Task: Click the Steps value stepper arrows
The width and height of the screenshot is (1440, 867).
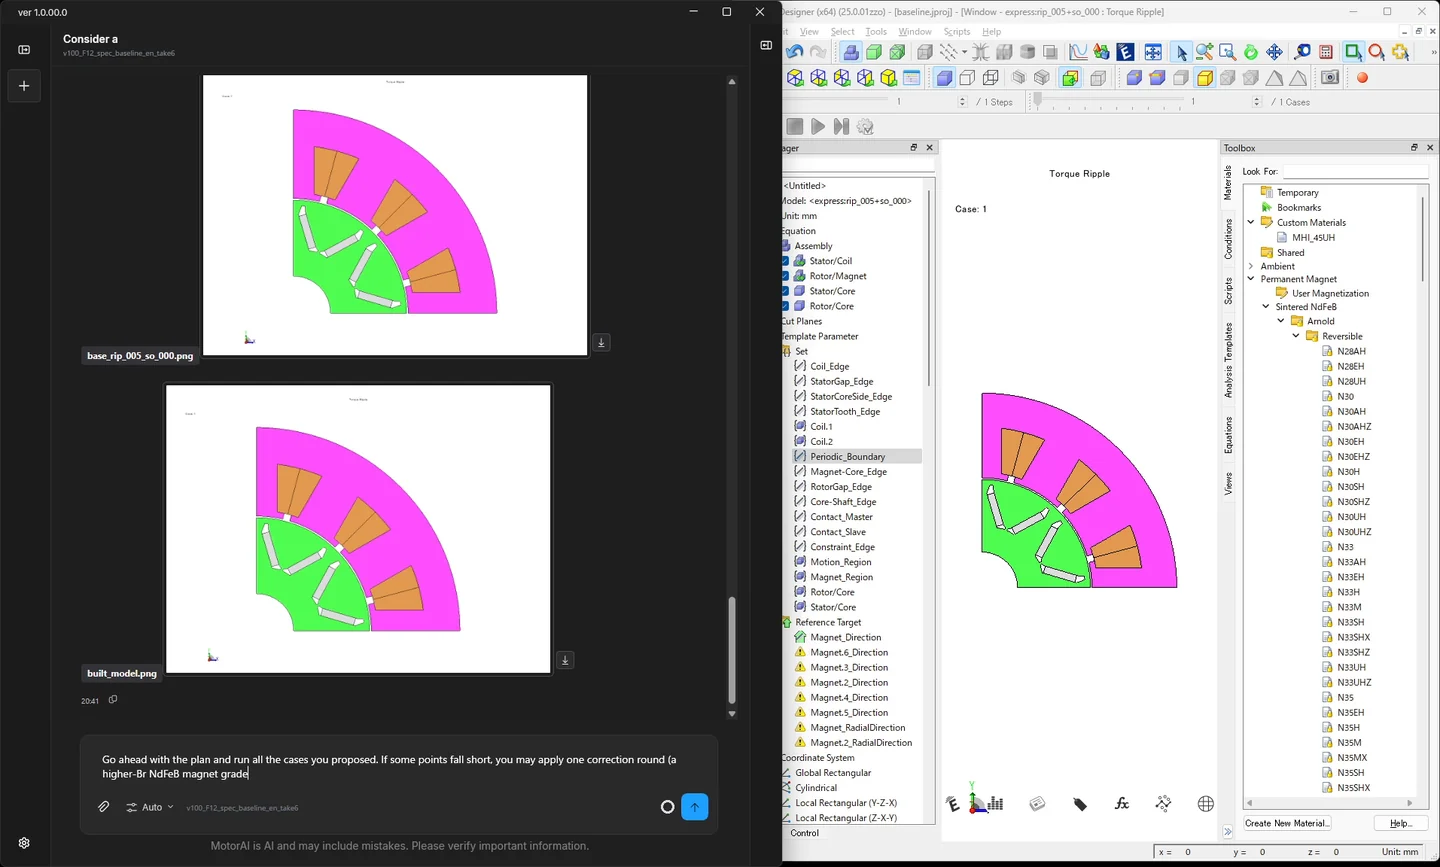Action: 962,102
